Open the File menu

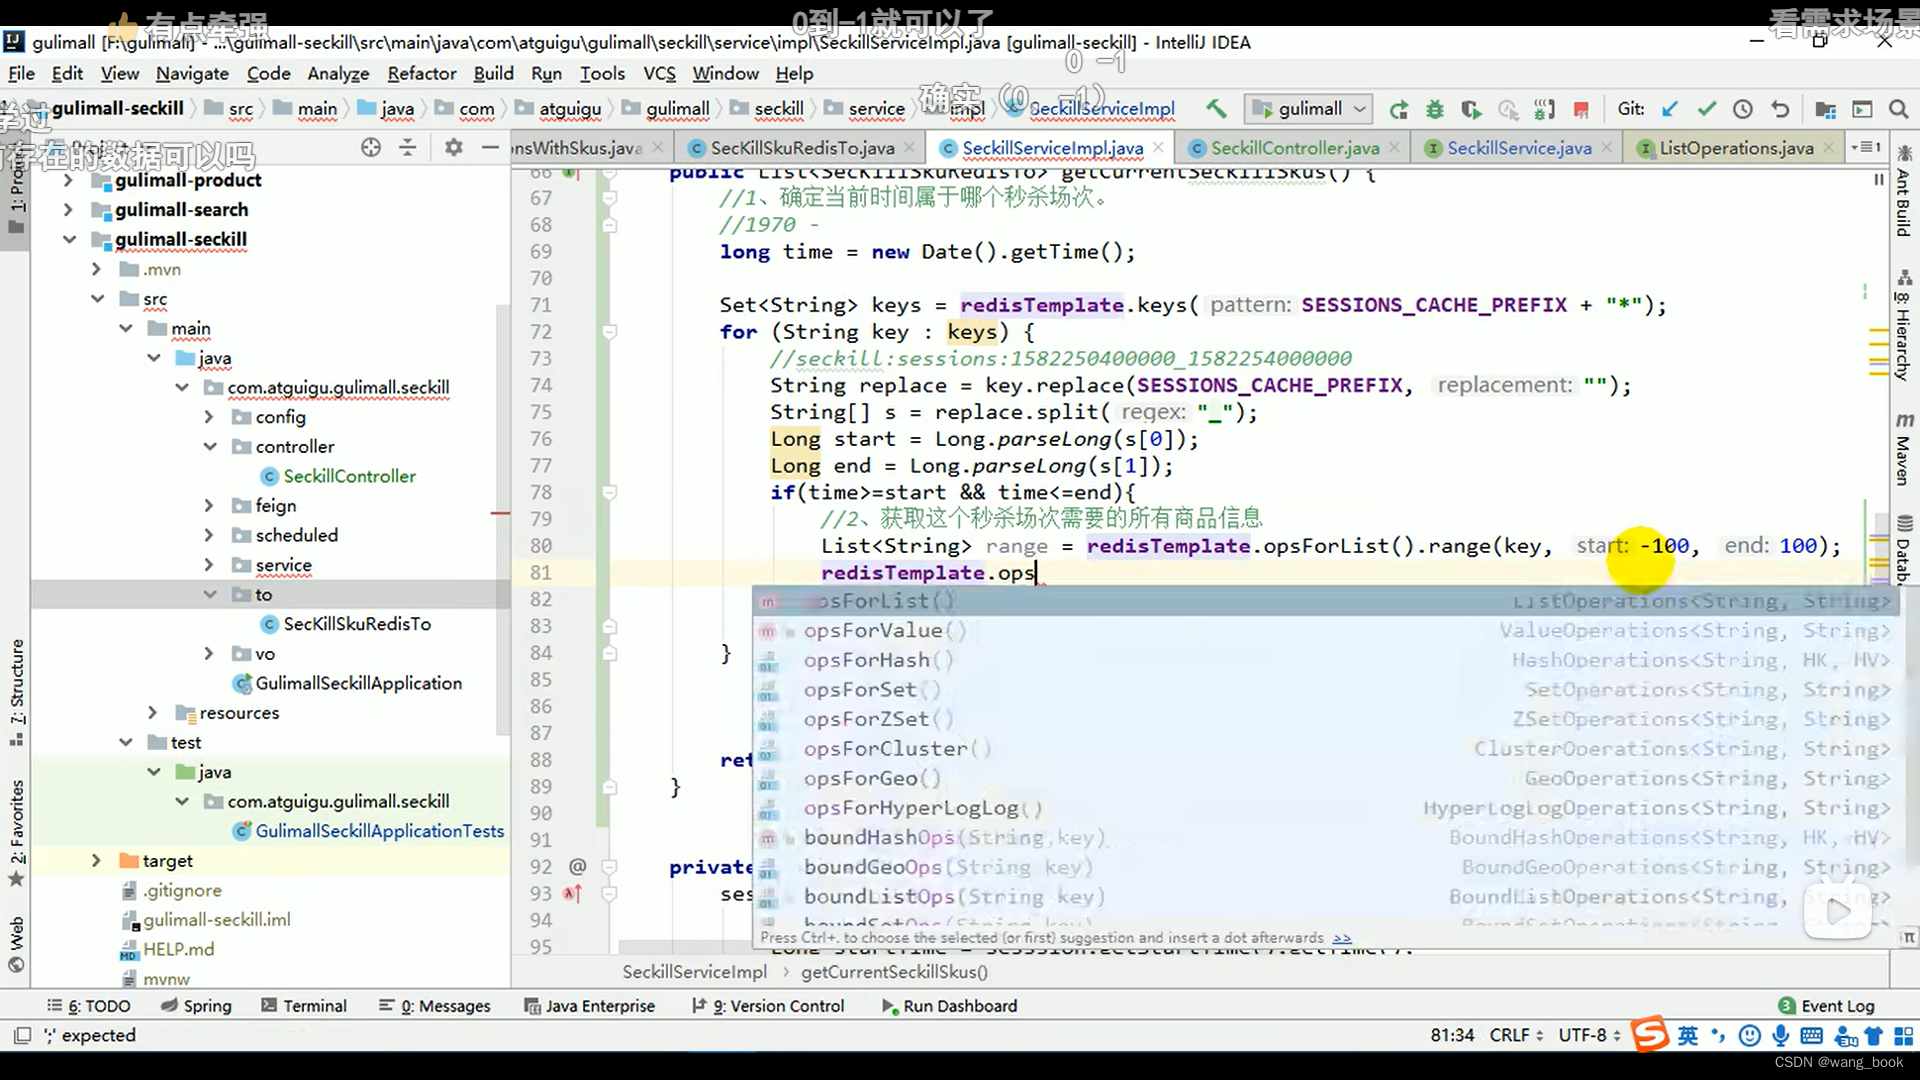(x=21, y=73)
